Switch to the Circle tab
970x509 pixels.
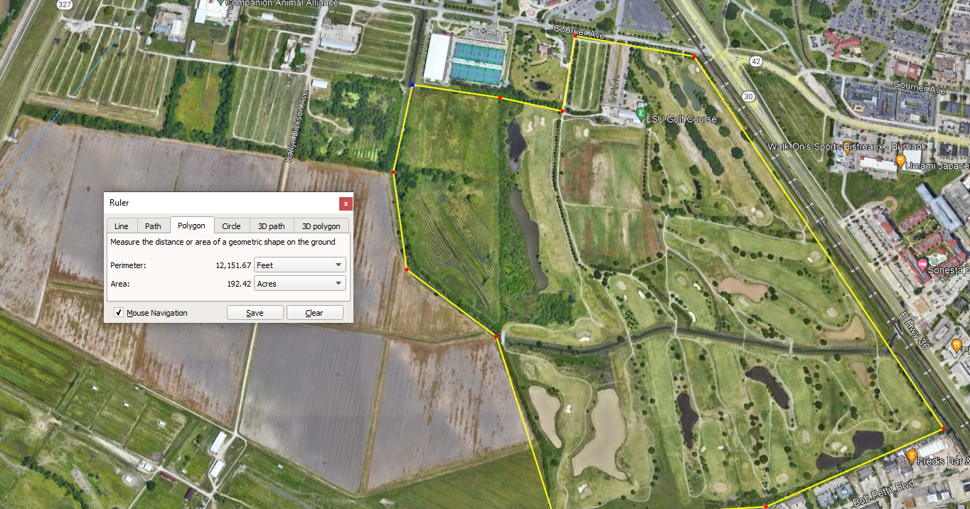click(x=231, y=226)
